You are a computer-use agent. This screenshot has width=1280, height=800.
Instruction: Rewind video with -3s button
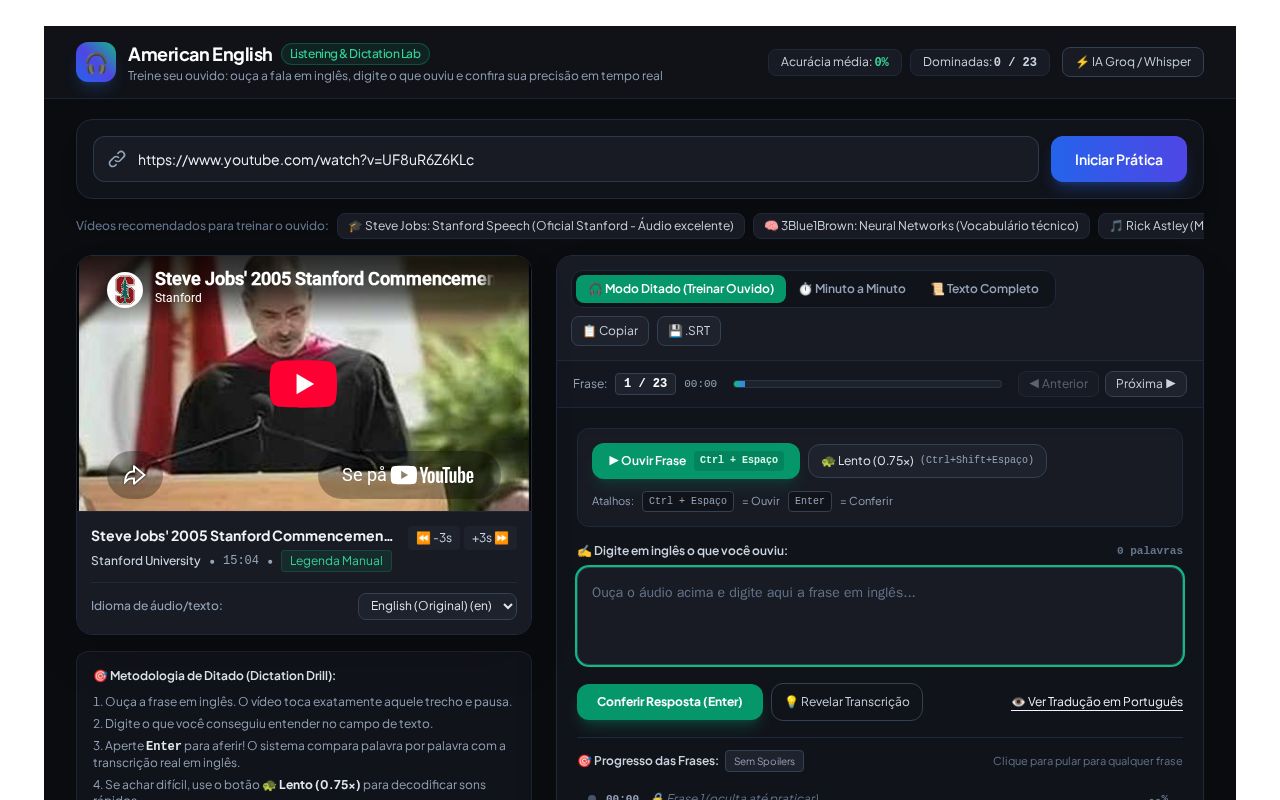434,538
